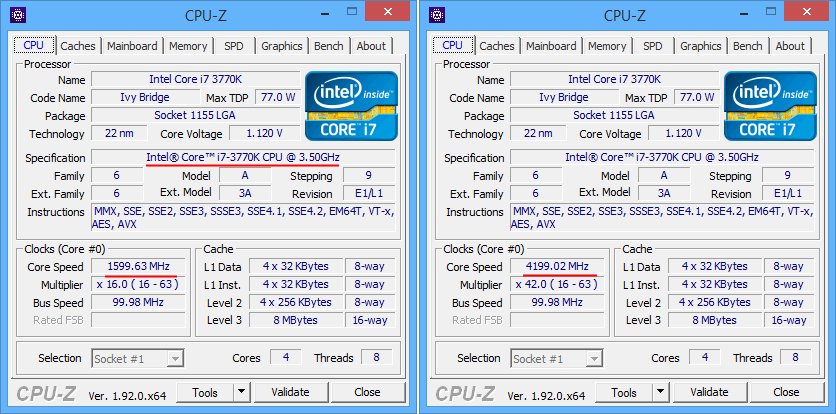The width and height of the screenshot is (836, 414).
Task: Click Ext. Model 3A value in right window
Action: coord(664,194)
